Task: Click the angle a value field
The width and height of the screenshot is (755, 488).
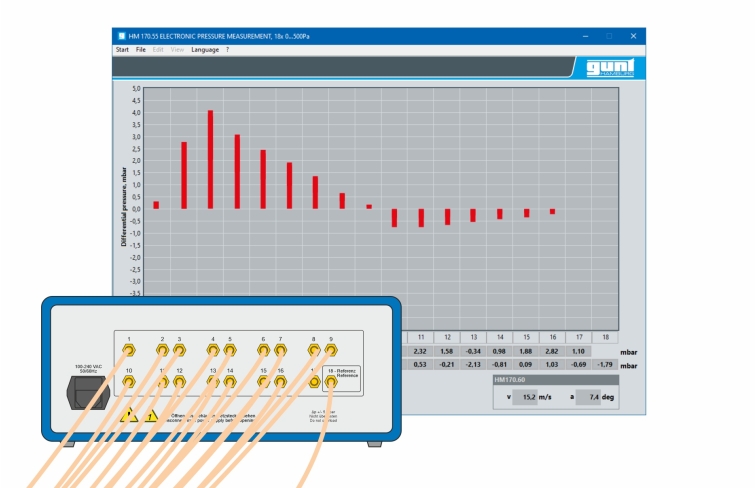Action: point(589,397)
